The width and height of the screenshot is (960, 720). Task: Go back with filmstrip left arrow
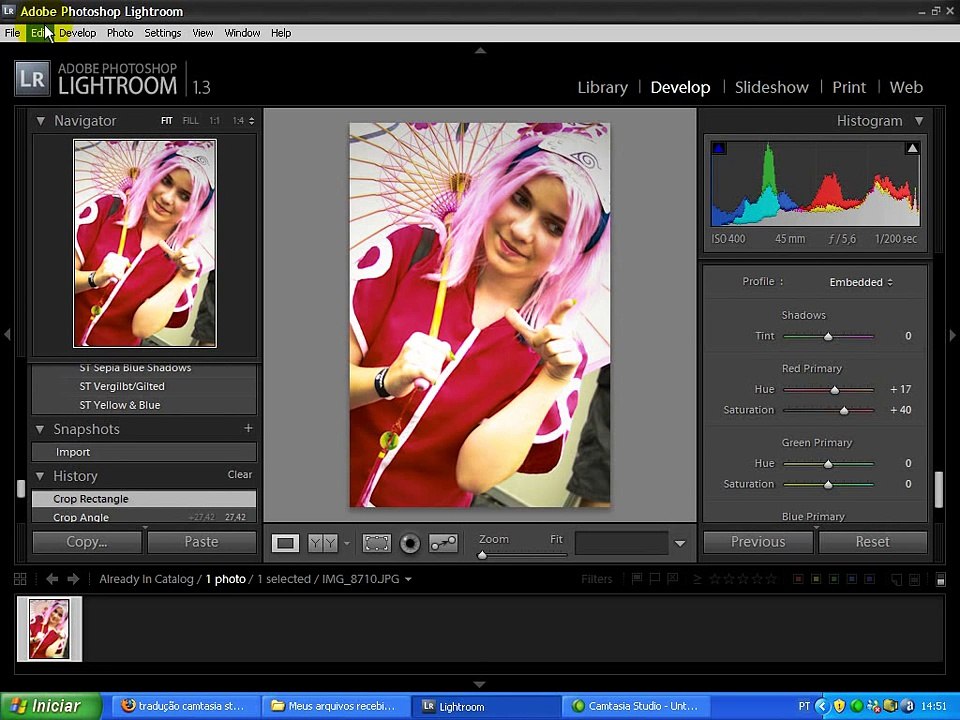point(52,579)
